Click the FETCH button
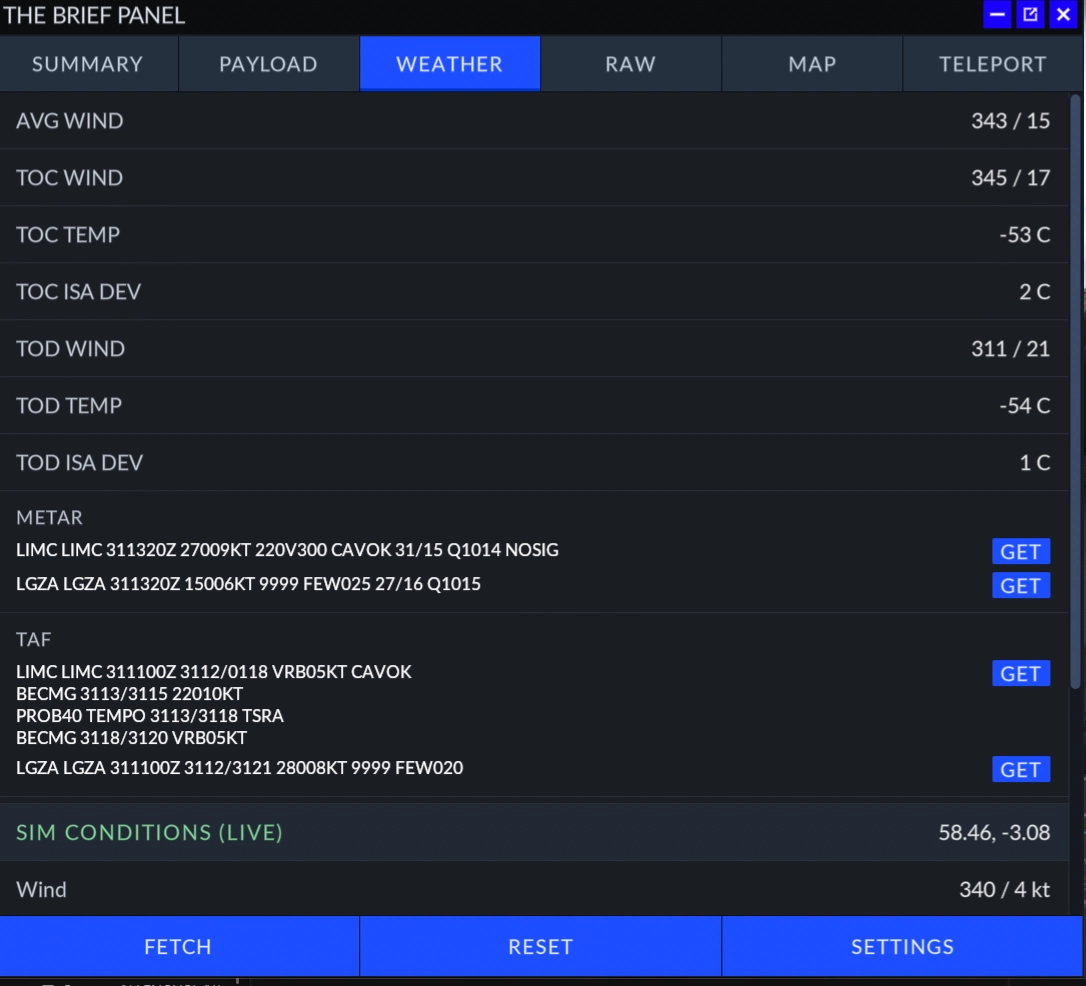This screenshot has height=986, width=1086. (179, 946)
